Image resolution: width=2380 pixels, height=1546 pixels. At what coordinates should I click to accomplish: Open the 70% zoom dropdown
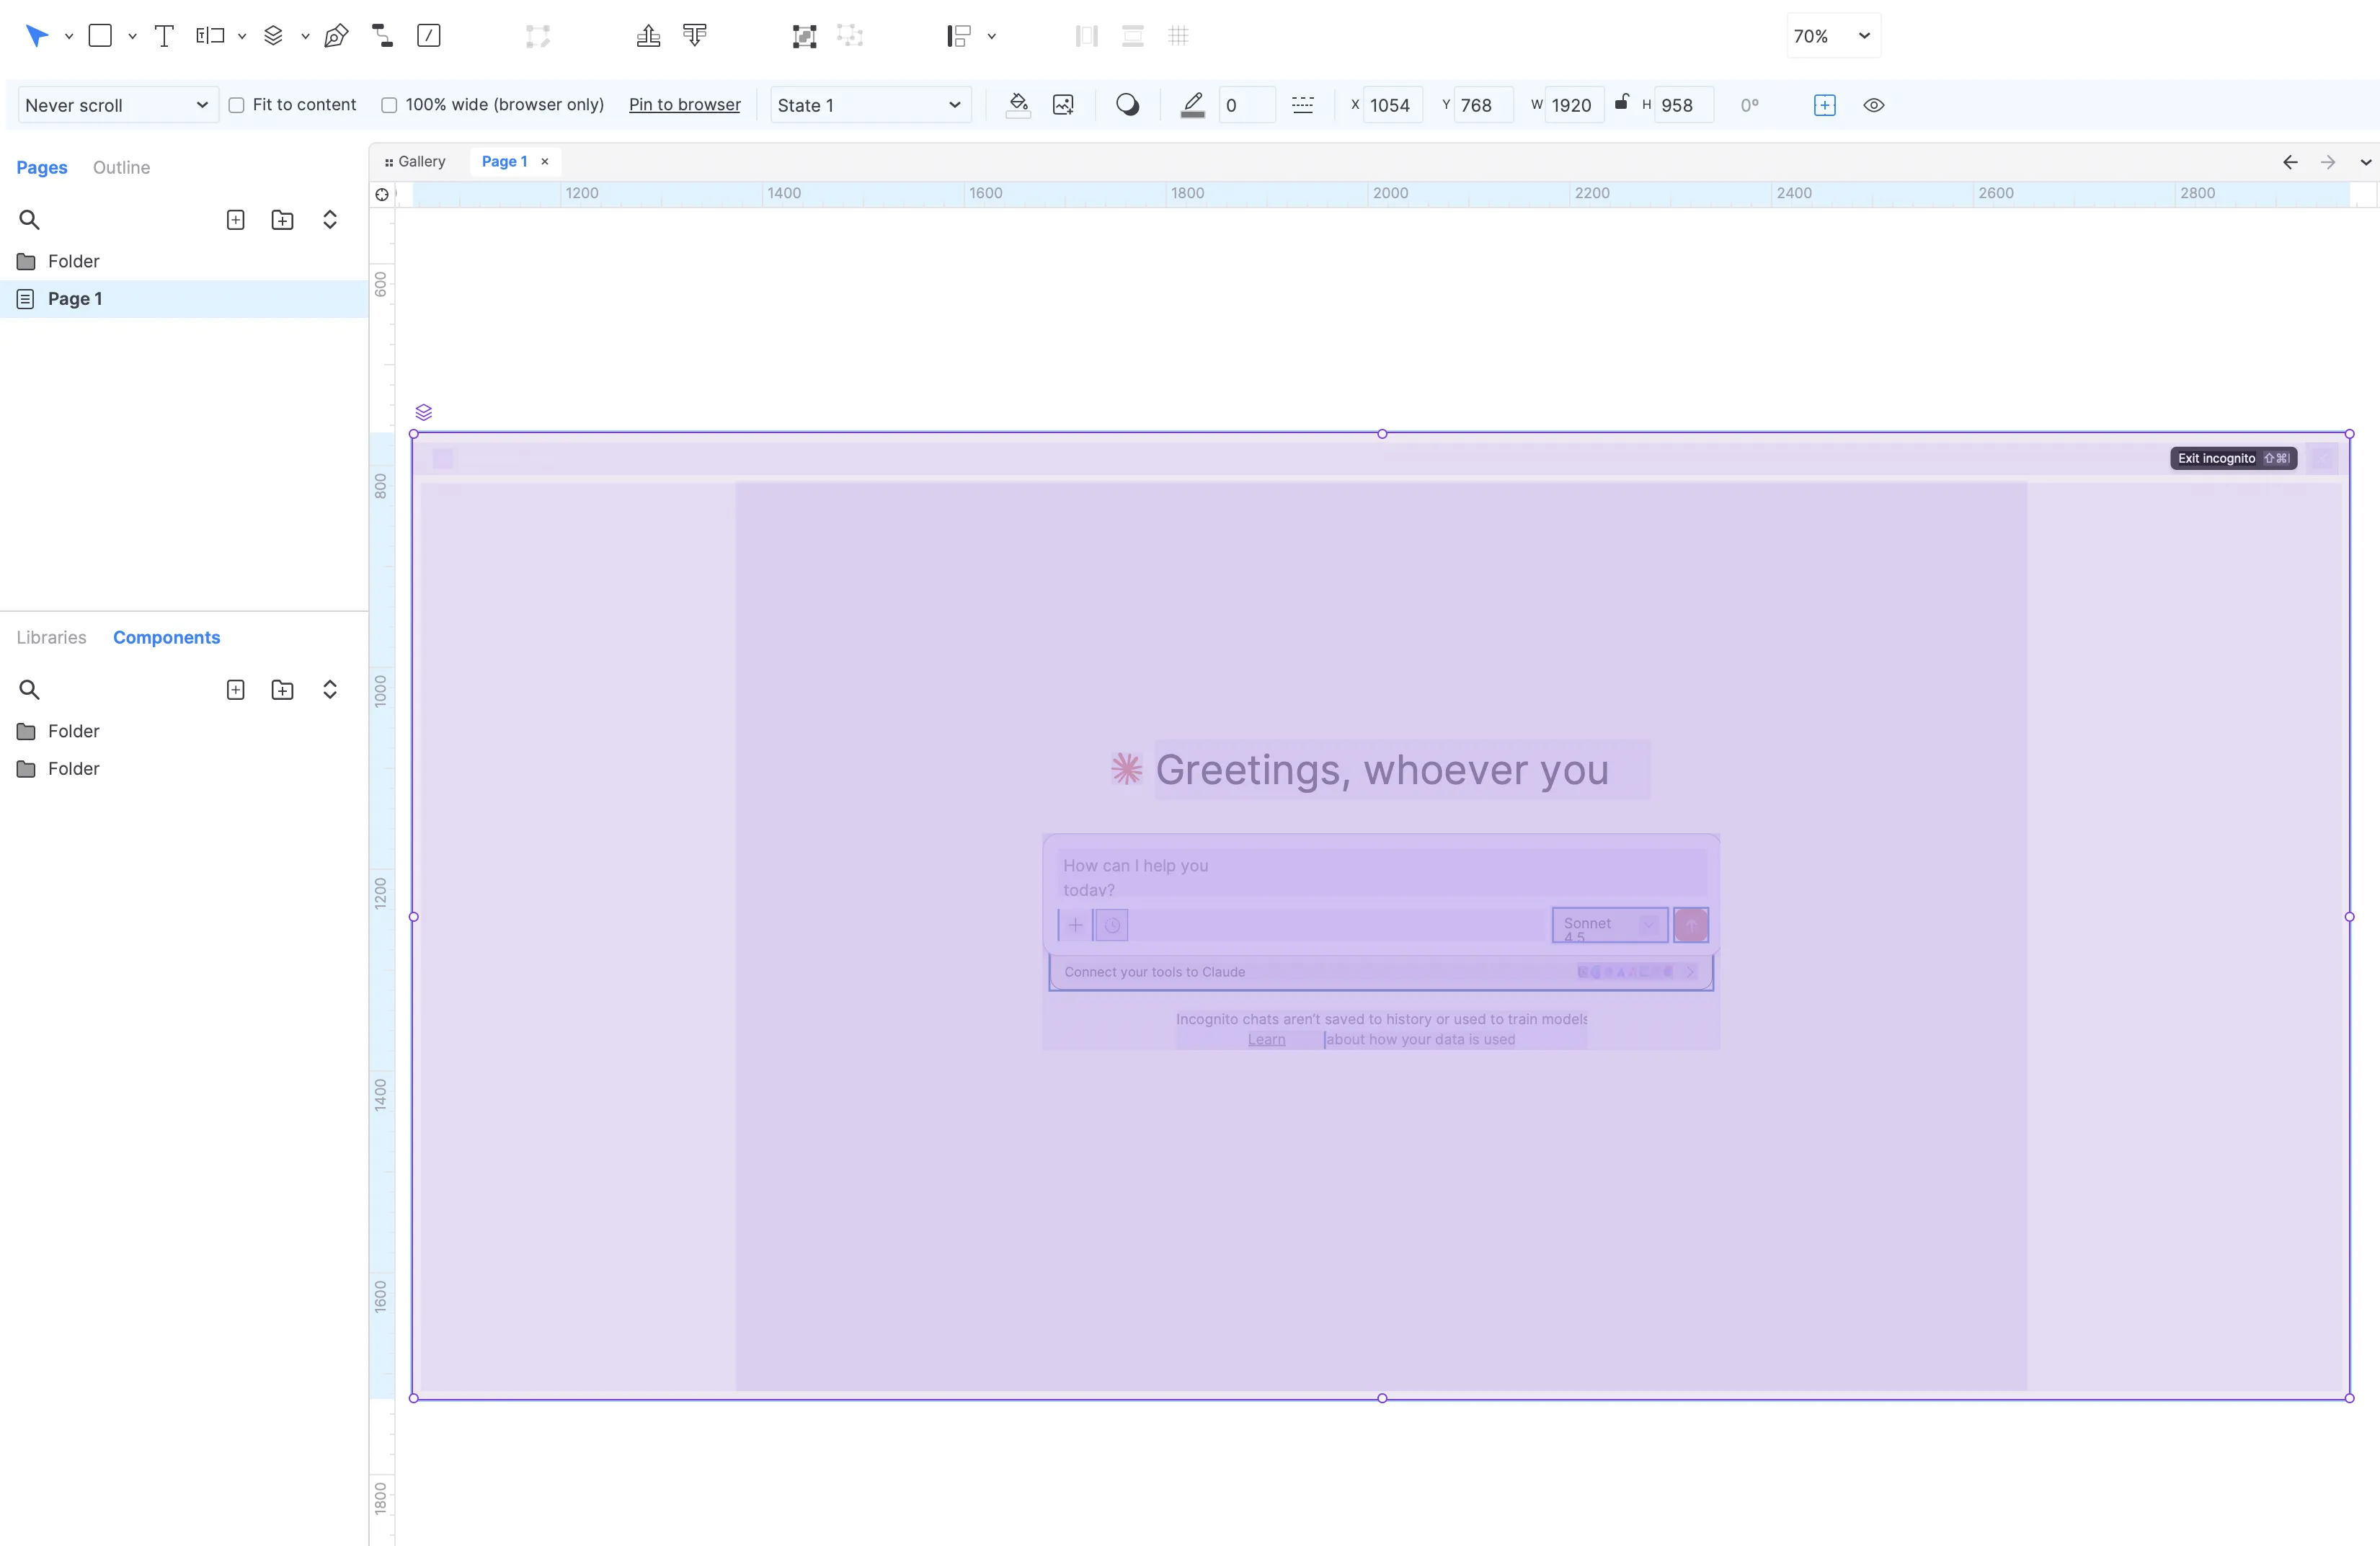pos(1832,36)
